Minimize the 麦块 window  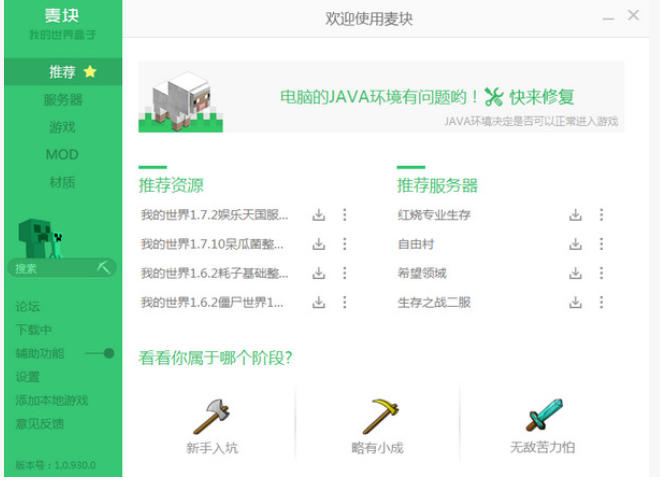point(608,18)
